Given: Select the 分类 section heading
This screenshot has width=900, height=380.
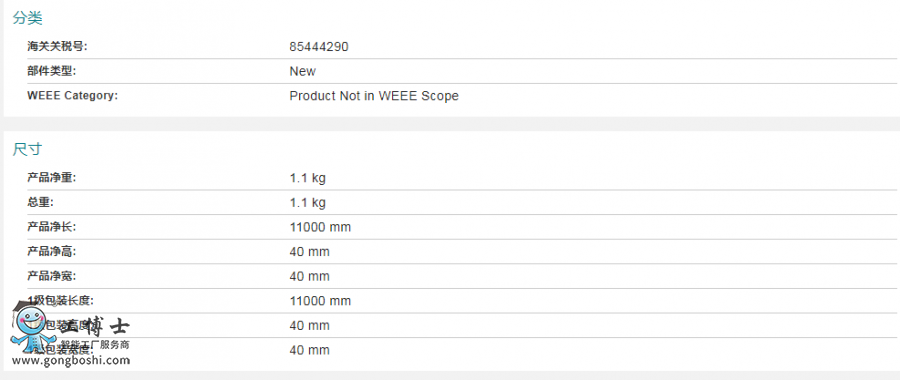Looking at the screenshot, I should (x=28, y=18).
